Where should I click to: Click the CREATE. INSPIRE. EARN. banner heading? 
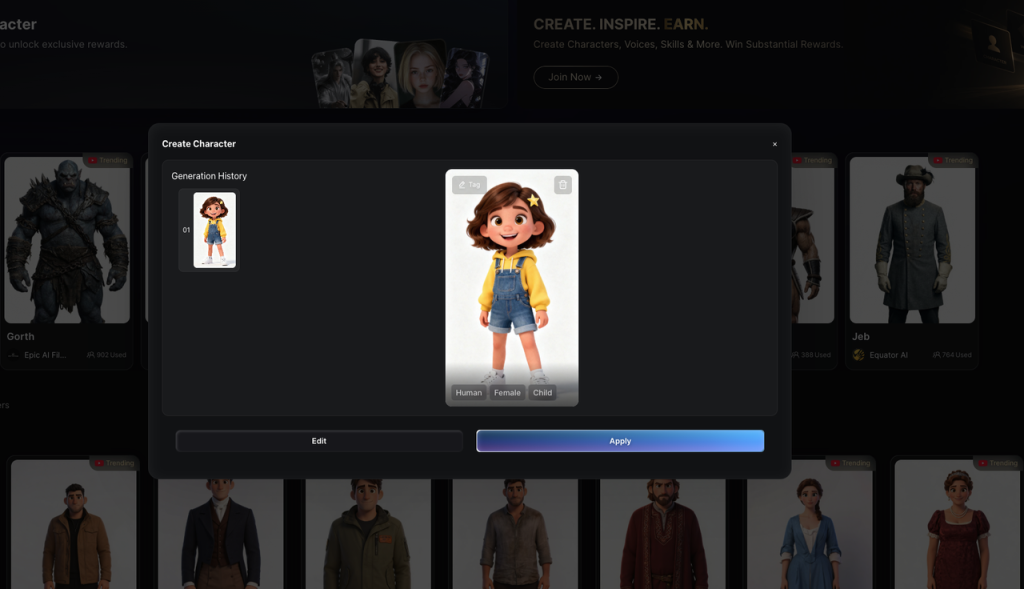tap(620, 25)
